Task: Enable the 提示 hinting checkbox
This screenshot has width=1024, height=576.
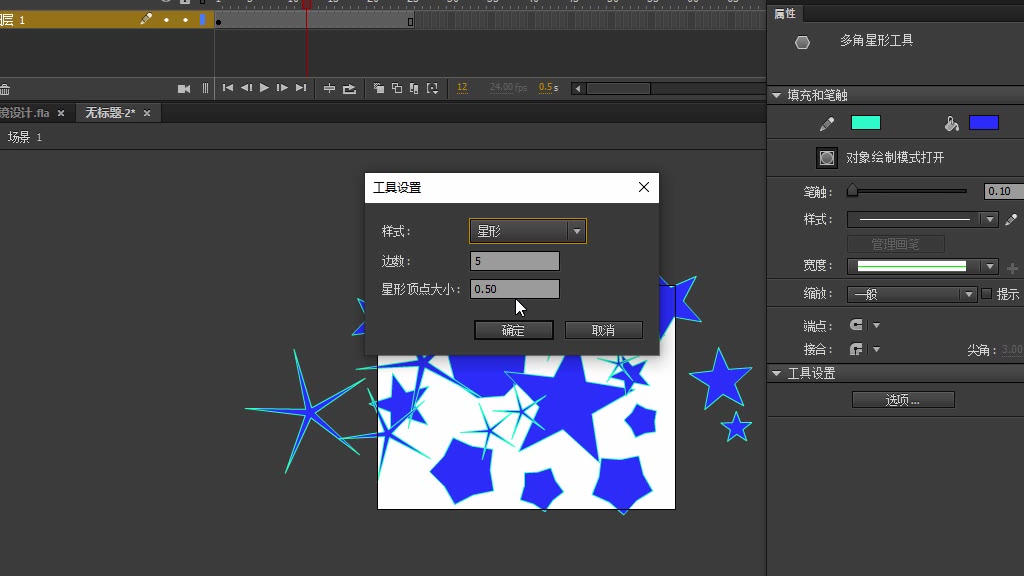Action: click(986, 294)
